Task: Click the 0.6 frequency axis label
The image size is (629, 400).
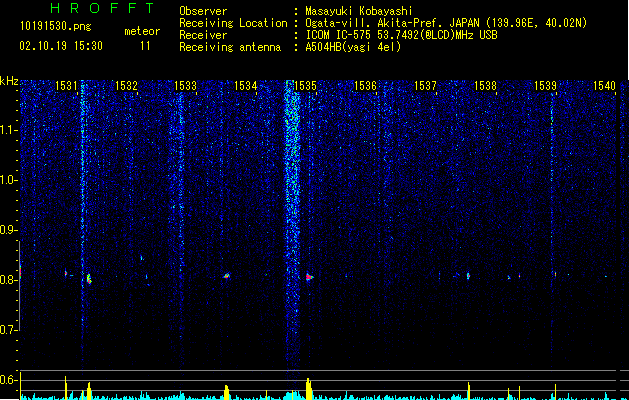Action: 9,380
